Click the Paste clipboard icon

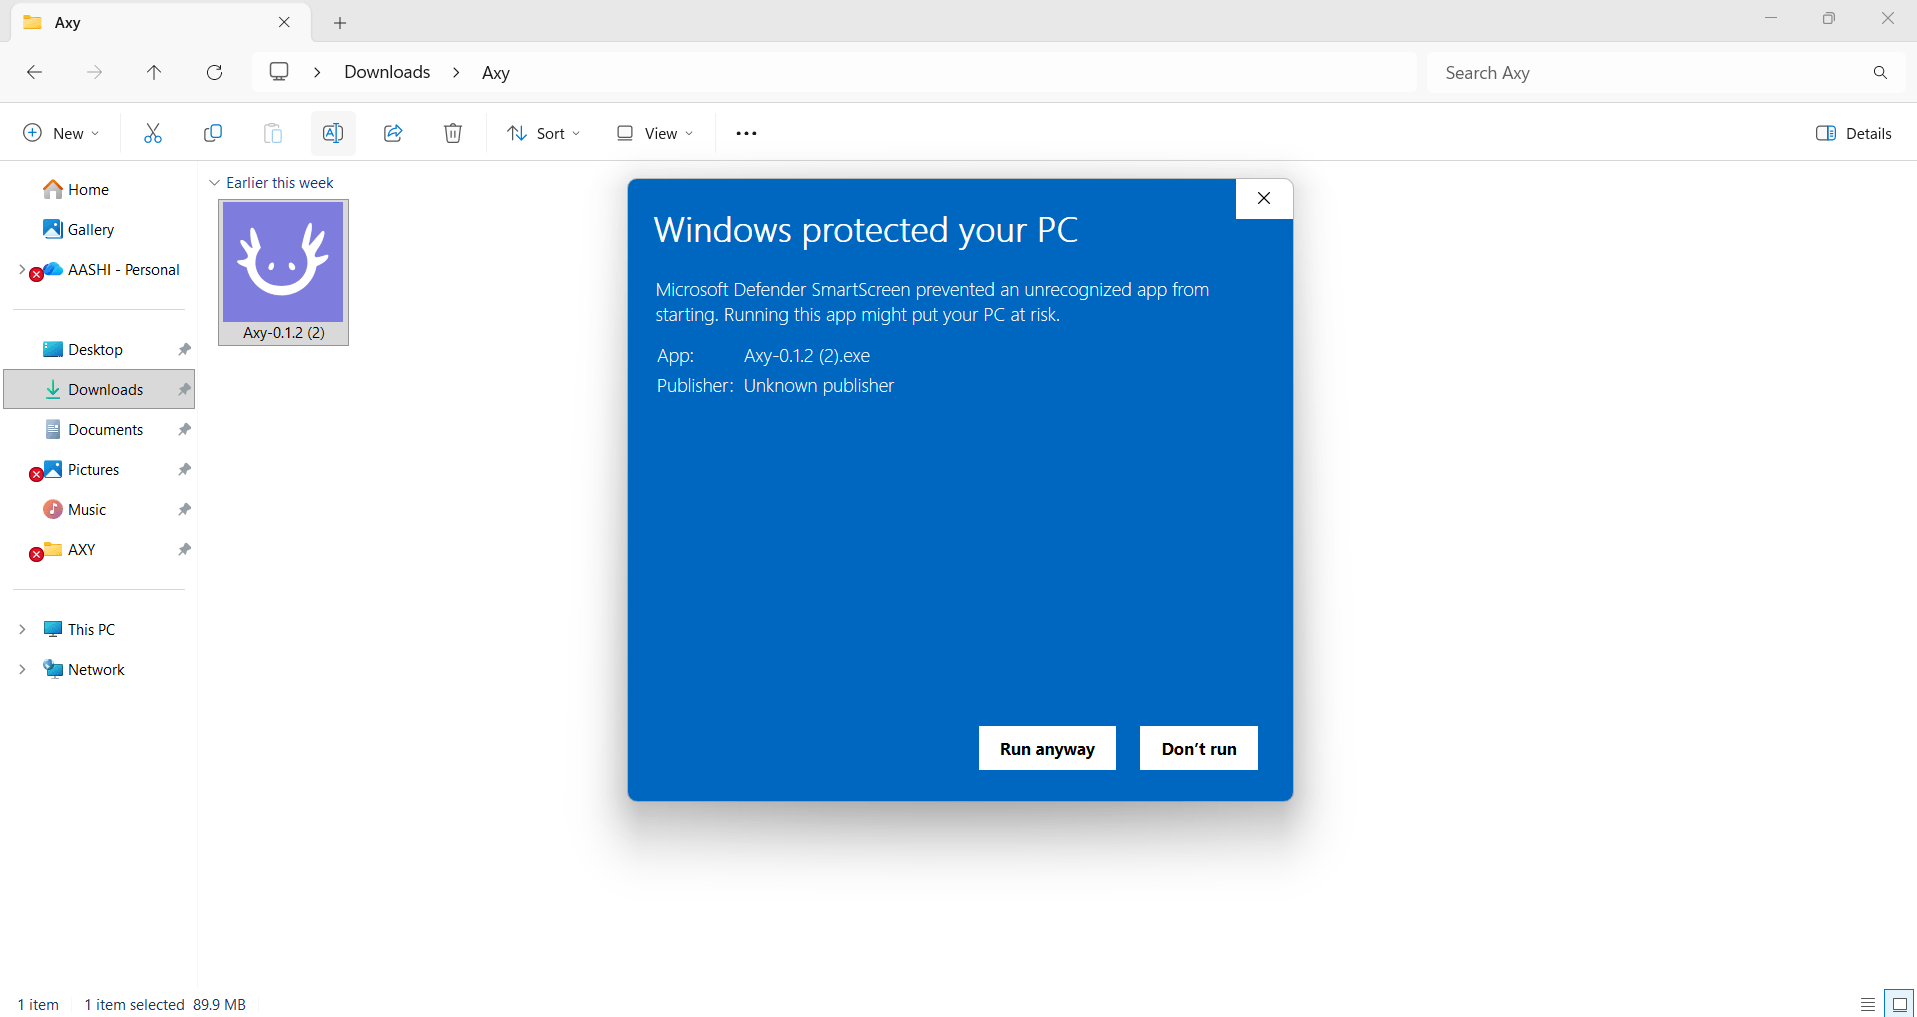[x=273, y=133]
